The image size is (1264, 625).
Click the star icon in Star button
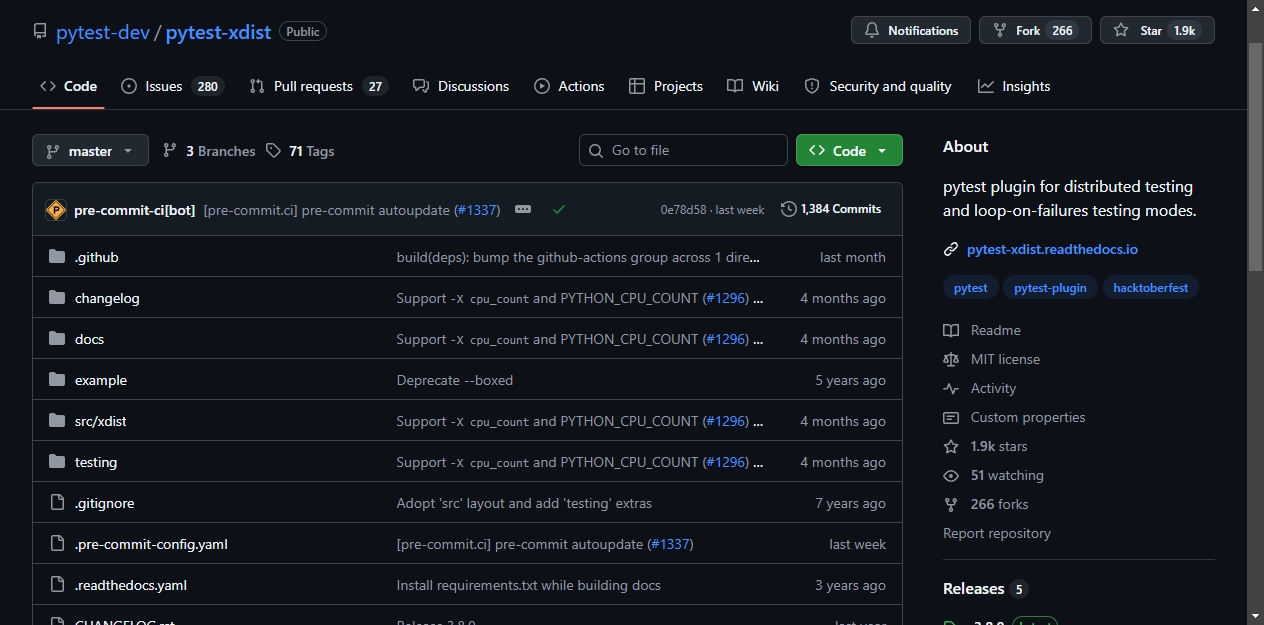1121,31
